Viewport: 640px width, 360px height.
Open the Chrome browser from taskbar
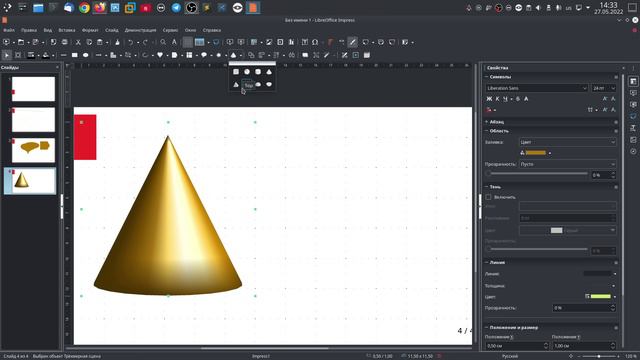tap(84, 7)
